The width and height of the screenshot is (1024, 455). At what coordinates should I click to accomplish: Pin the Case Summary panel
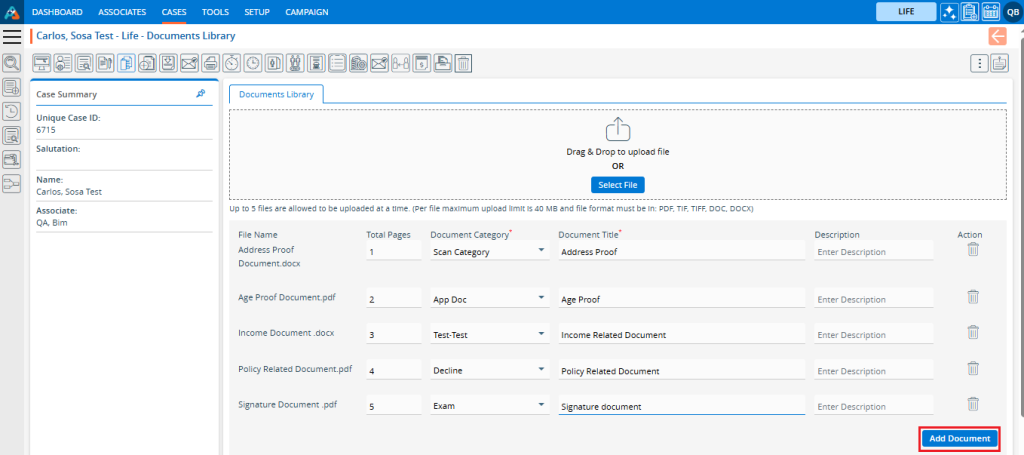pyautogui.click(x=200, y=94)
